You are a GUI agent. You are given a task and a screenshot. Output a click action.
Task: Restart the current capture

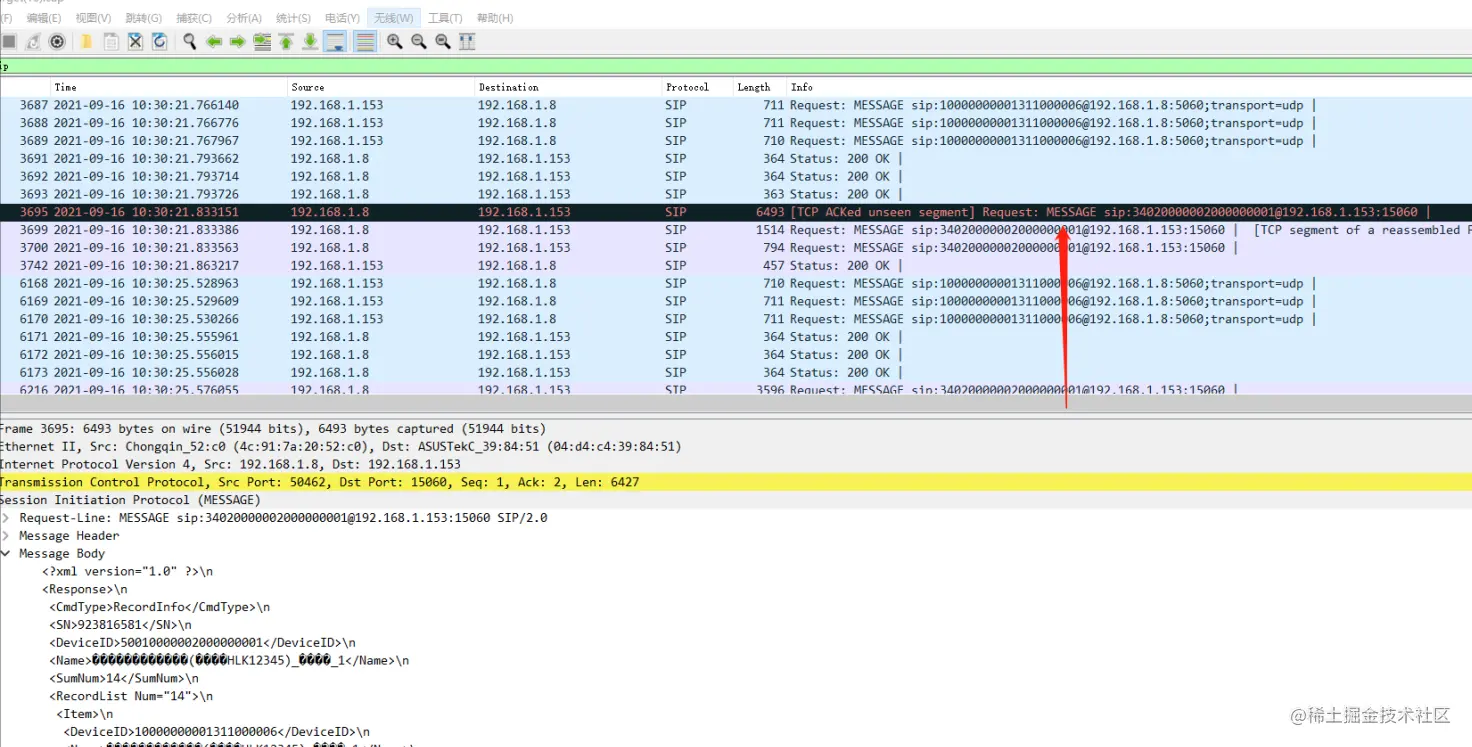[33, 42]
